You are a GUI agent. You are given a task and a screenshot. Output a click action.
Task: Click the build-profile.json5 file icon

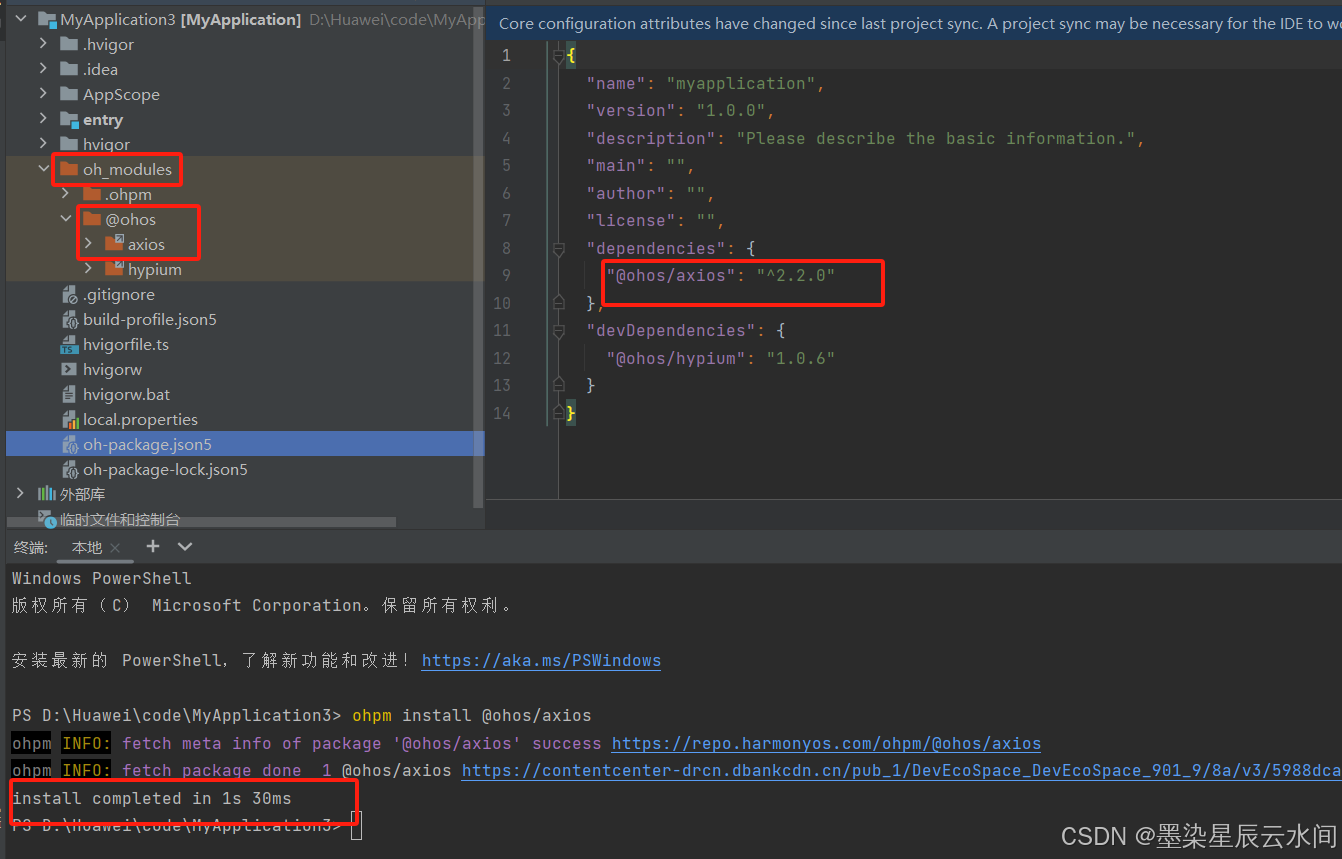point(69,320)
